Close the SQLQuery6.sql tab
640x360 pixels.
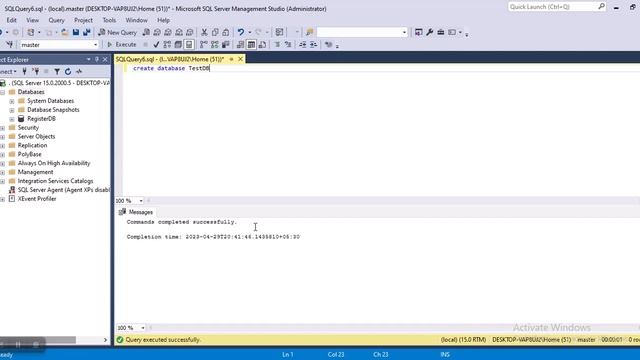pos(240,59)
